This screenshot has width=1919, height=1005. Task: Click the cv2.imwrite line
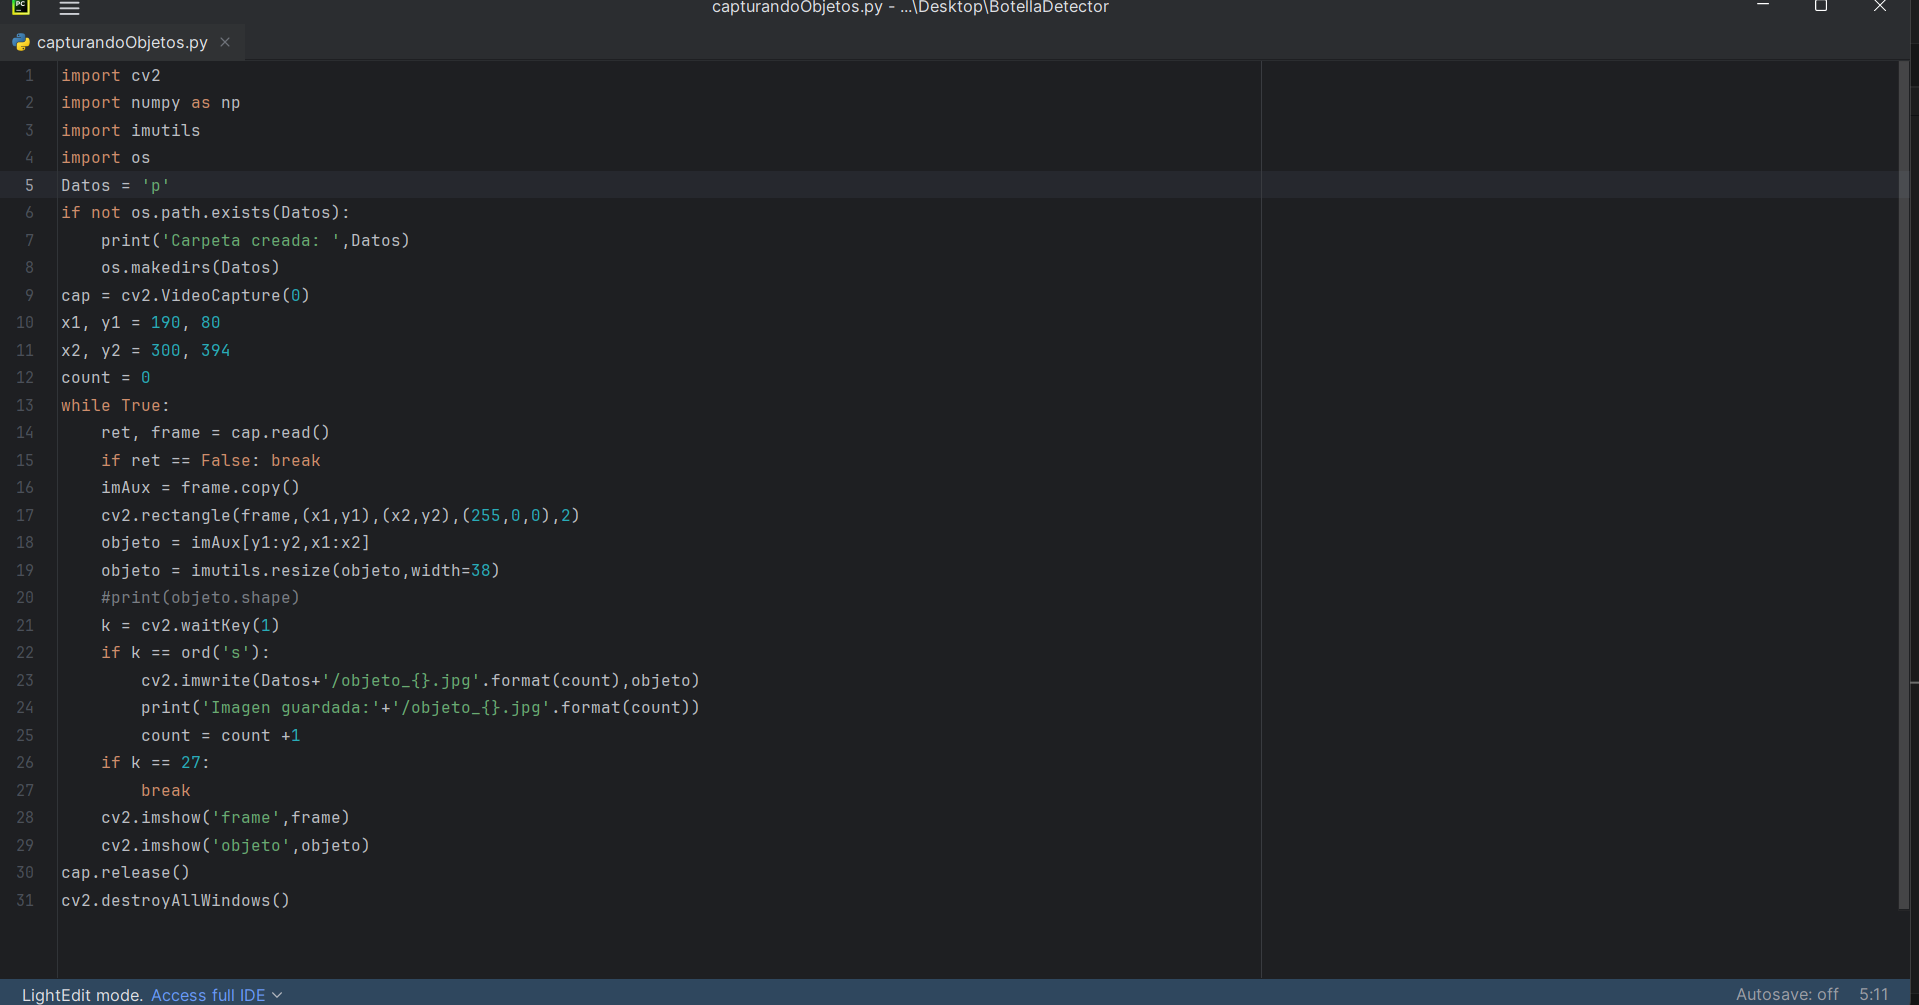[420, 680]
